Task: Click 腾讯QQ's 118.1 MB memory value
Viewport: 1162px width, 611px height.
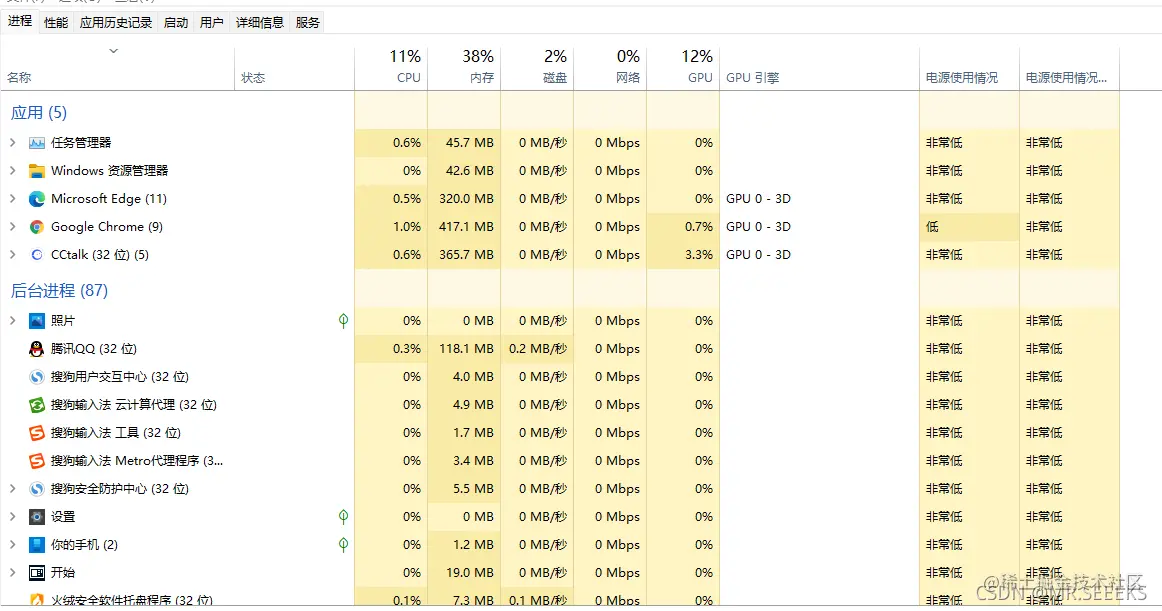Action: point(466,349)
